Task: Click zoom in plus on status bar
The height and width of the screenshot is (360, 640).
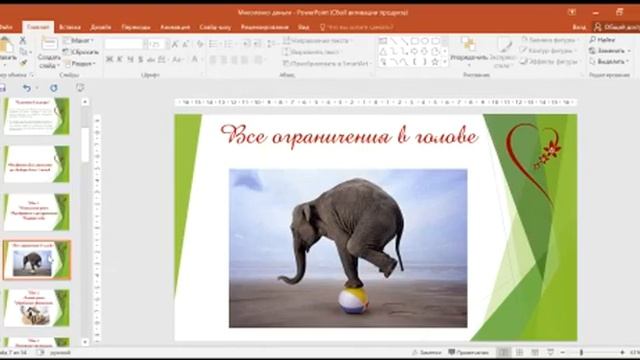Action: point(622,352)
